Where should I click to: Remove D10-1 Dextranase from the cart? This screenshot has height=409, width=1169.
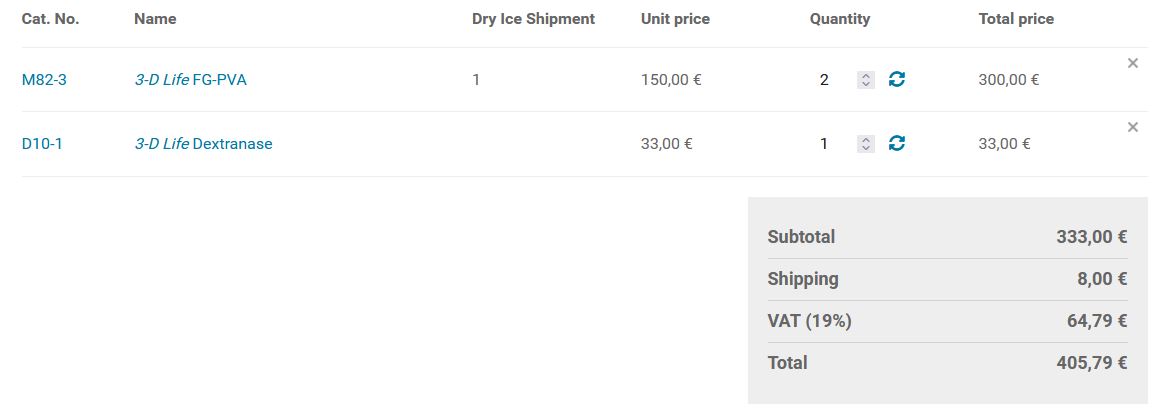tap(1133, 127)
